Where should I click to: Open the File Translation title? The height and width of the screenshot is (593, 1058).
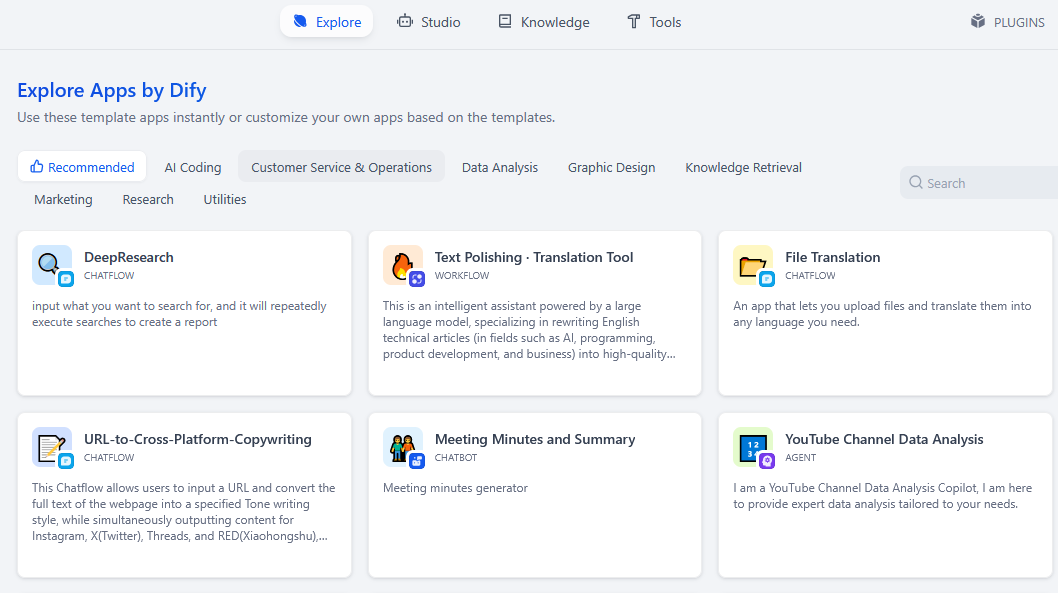(833, 257)
